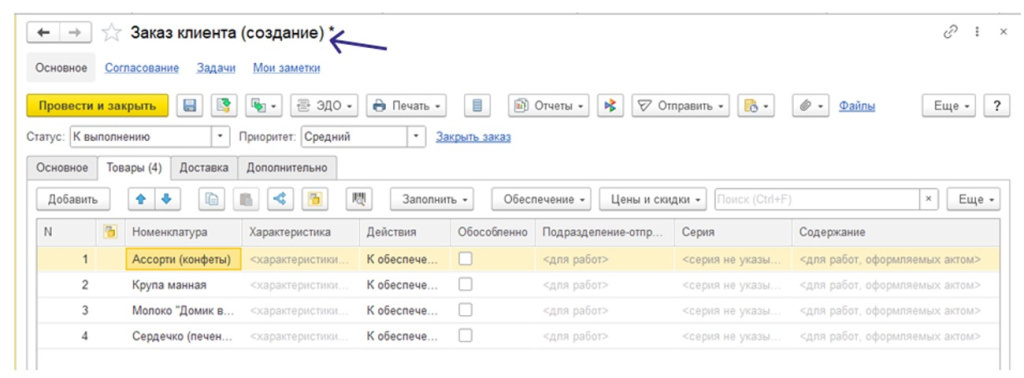Click the Статус field К выполнению
1024x378 pixels.
click(140, 137)
